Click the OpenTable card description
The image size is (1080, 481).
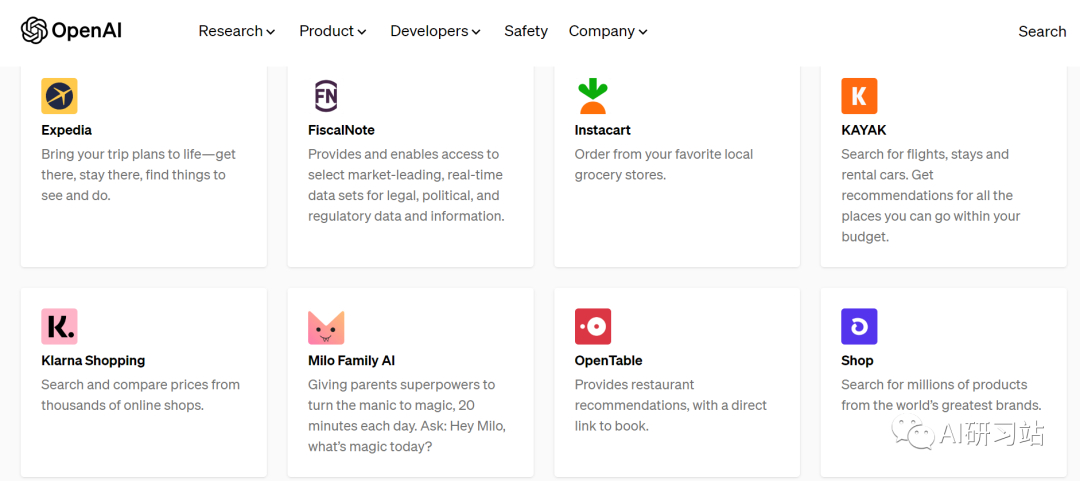pos(671,405)
